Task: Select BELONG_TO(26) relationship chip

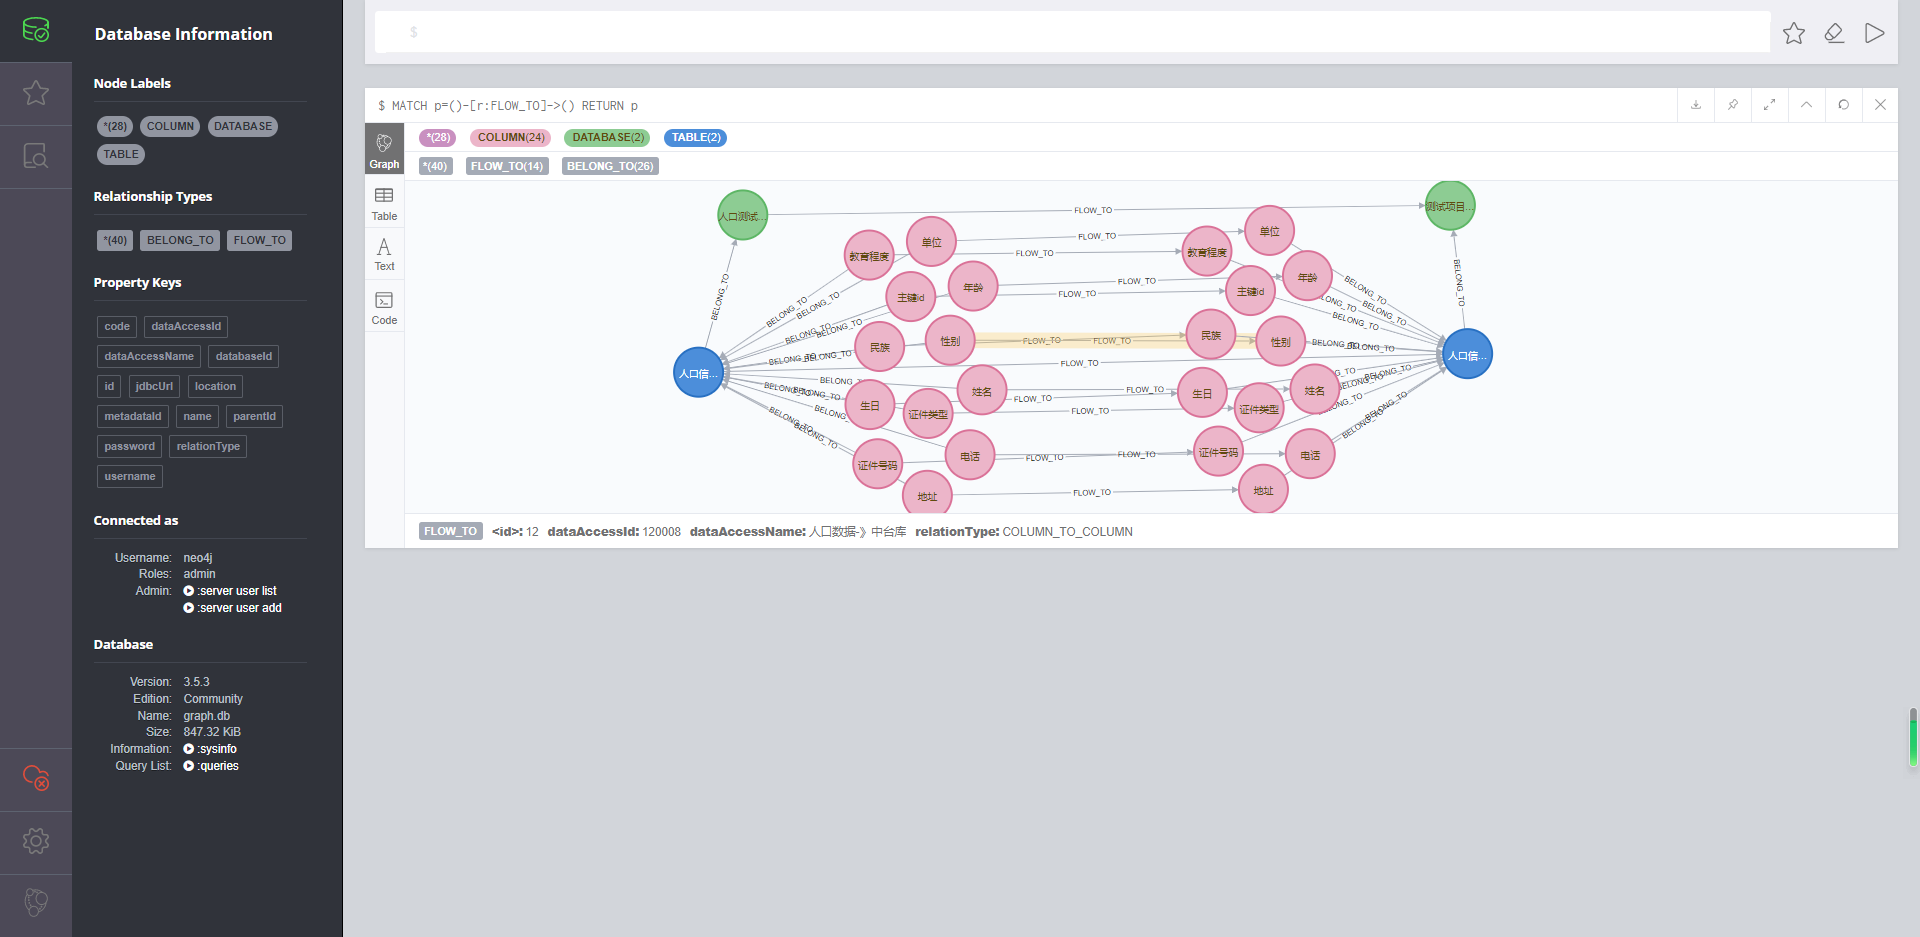Action: click(610, 166)
